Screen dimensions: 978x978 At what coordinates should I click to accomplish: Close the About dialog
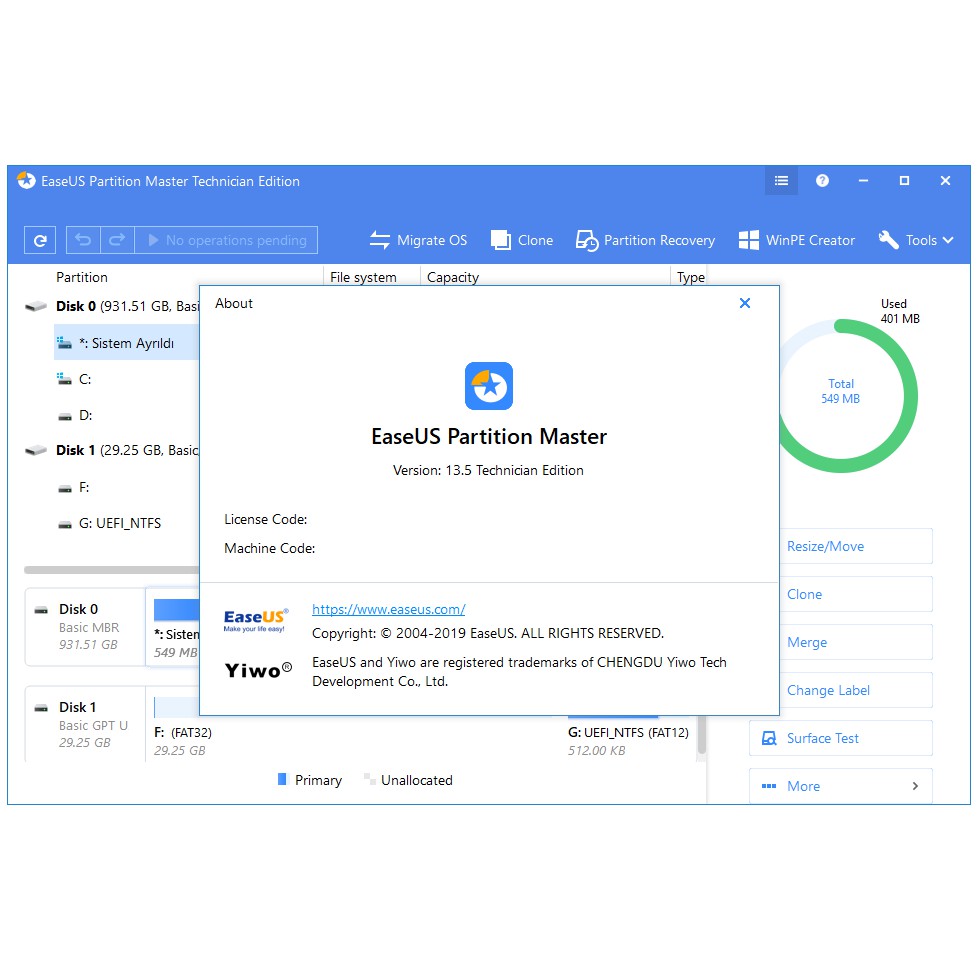tap(744, 303)
